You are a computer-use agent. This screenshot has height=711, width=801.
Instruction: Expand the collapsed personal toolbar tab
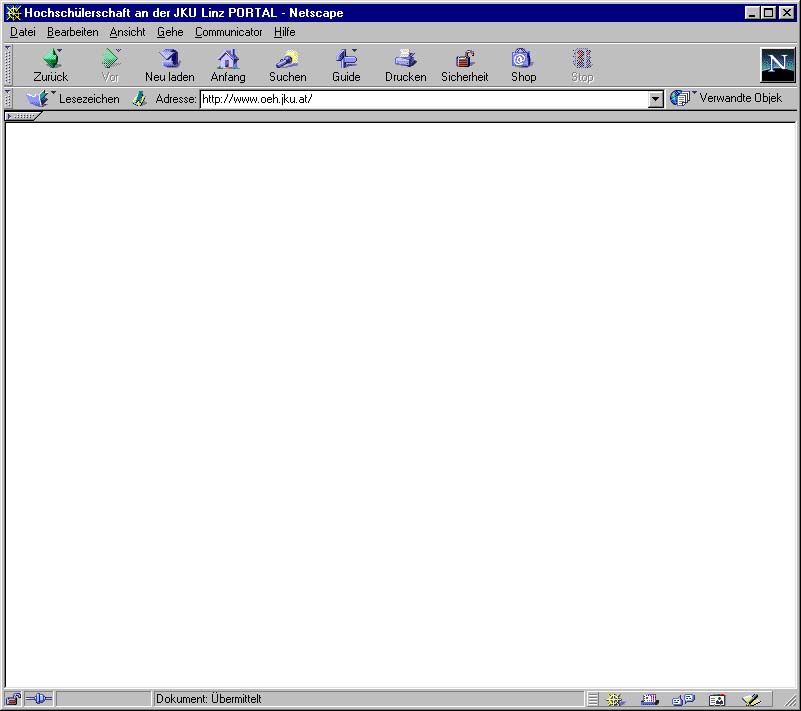pos(22,116)
